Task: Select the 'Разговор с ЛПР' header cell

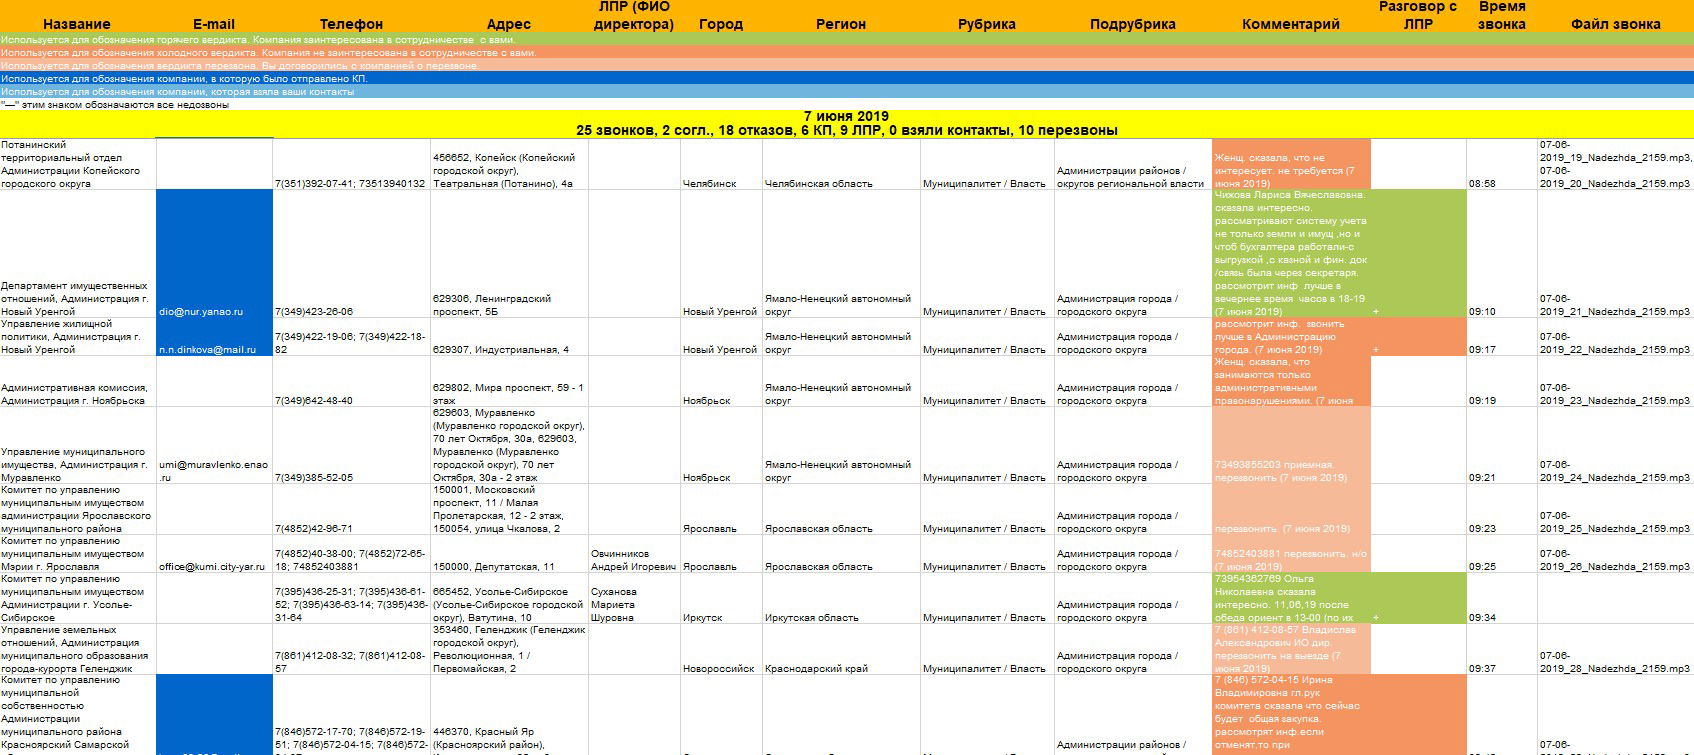Action: [1418, 16]
